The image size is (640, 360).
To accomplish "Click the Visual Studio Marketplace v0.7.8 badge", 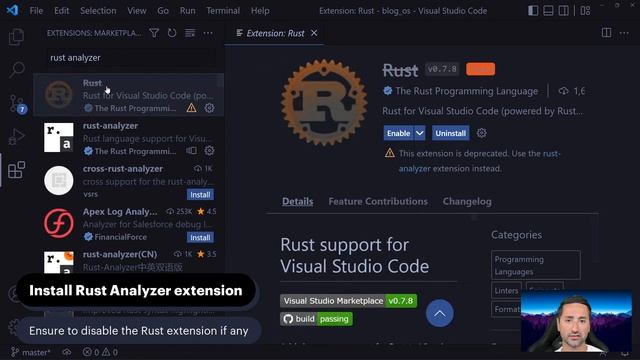I will (x=349, y=301).
